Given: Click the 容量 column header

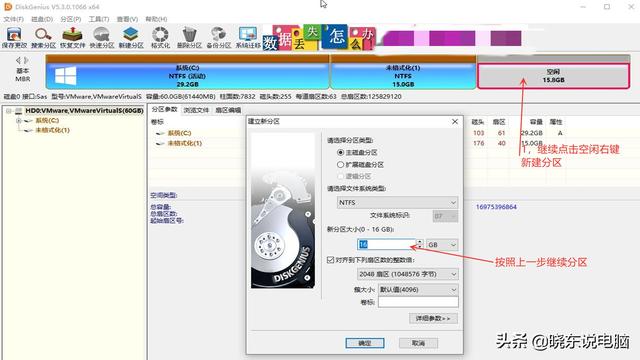Looking at the screenshot, I should (x=536, y=122).
